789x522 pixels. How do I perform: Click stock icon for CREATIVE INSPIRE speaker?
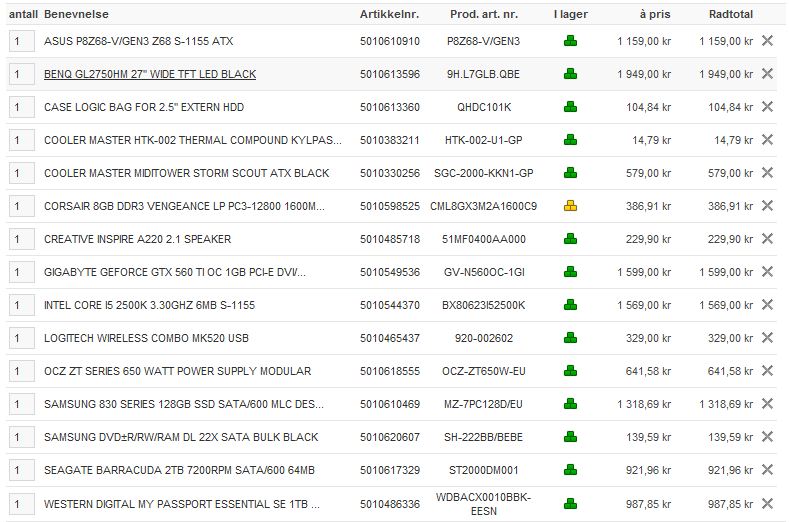[570, 238]
